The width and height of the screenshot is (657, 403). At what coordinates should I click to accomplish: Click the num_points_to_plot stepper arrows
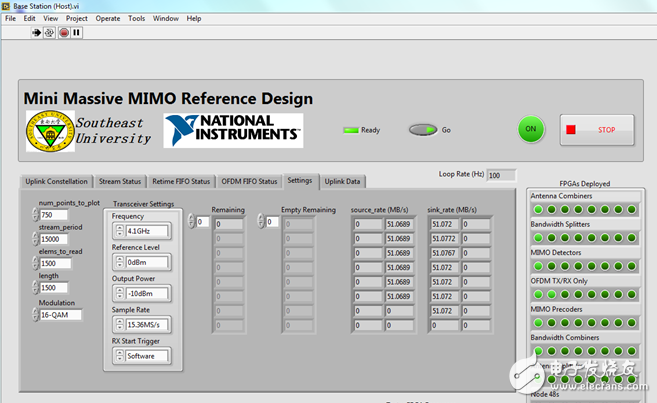35,214
